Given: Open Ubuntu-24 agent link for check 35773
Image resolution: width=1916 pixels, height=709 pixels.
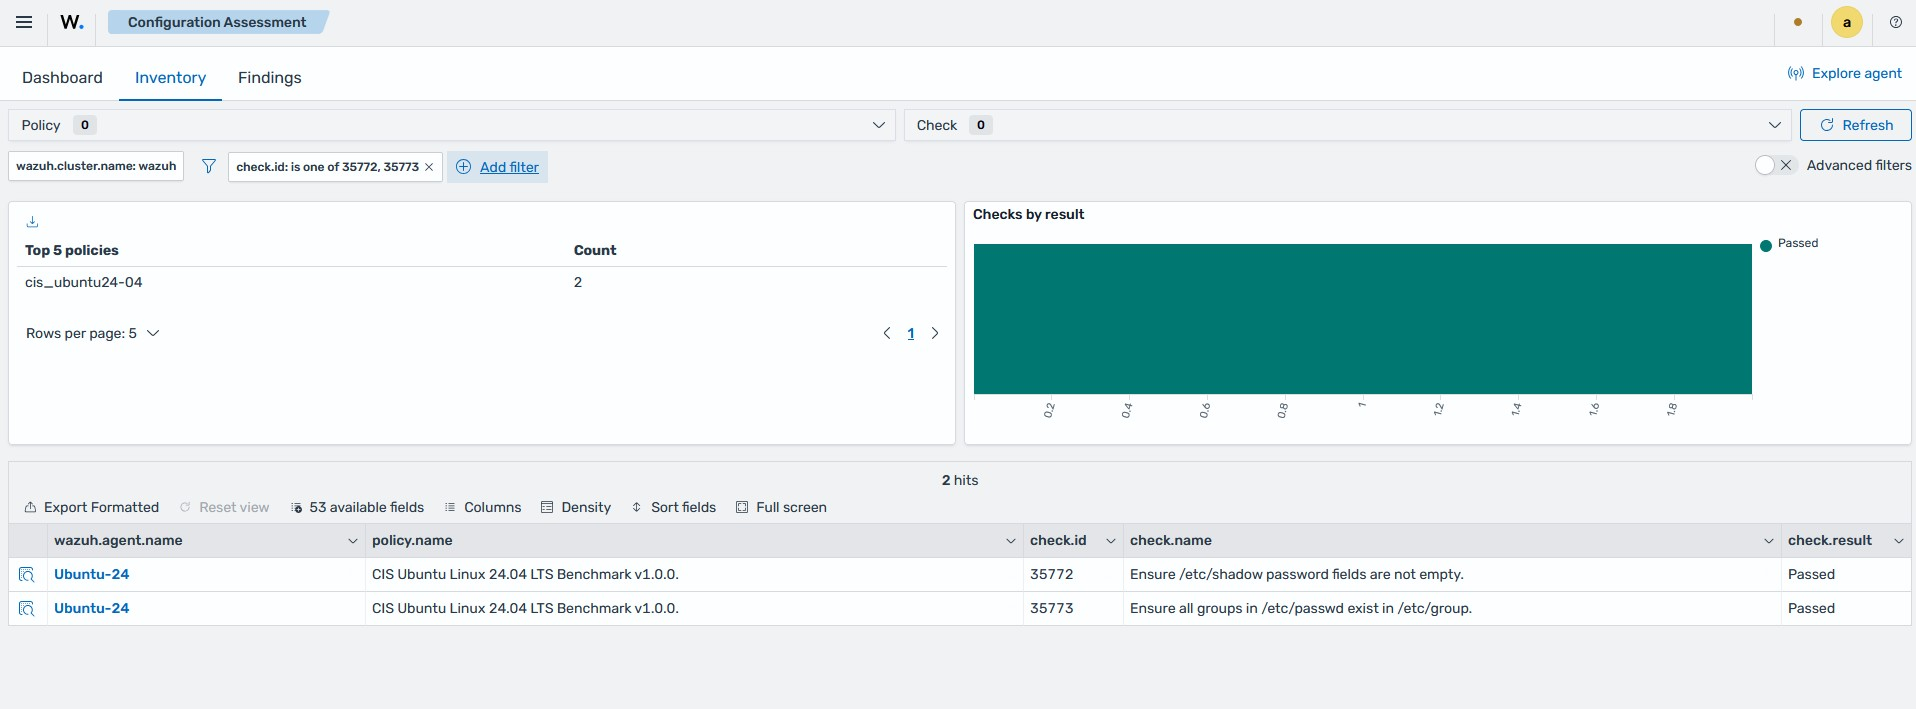Looking at the screenshot, I should coord(91,608).
